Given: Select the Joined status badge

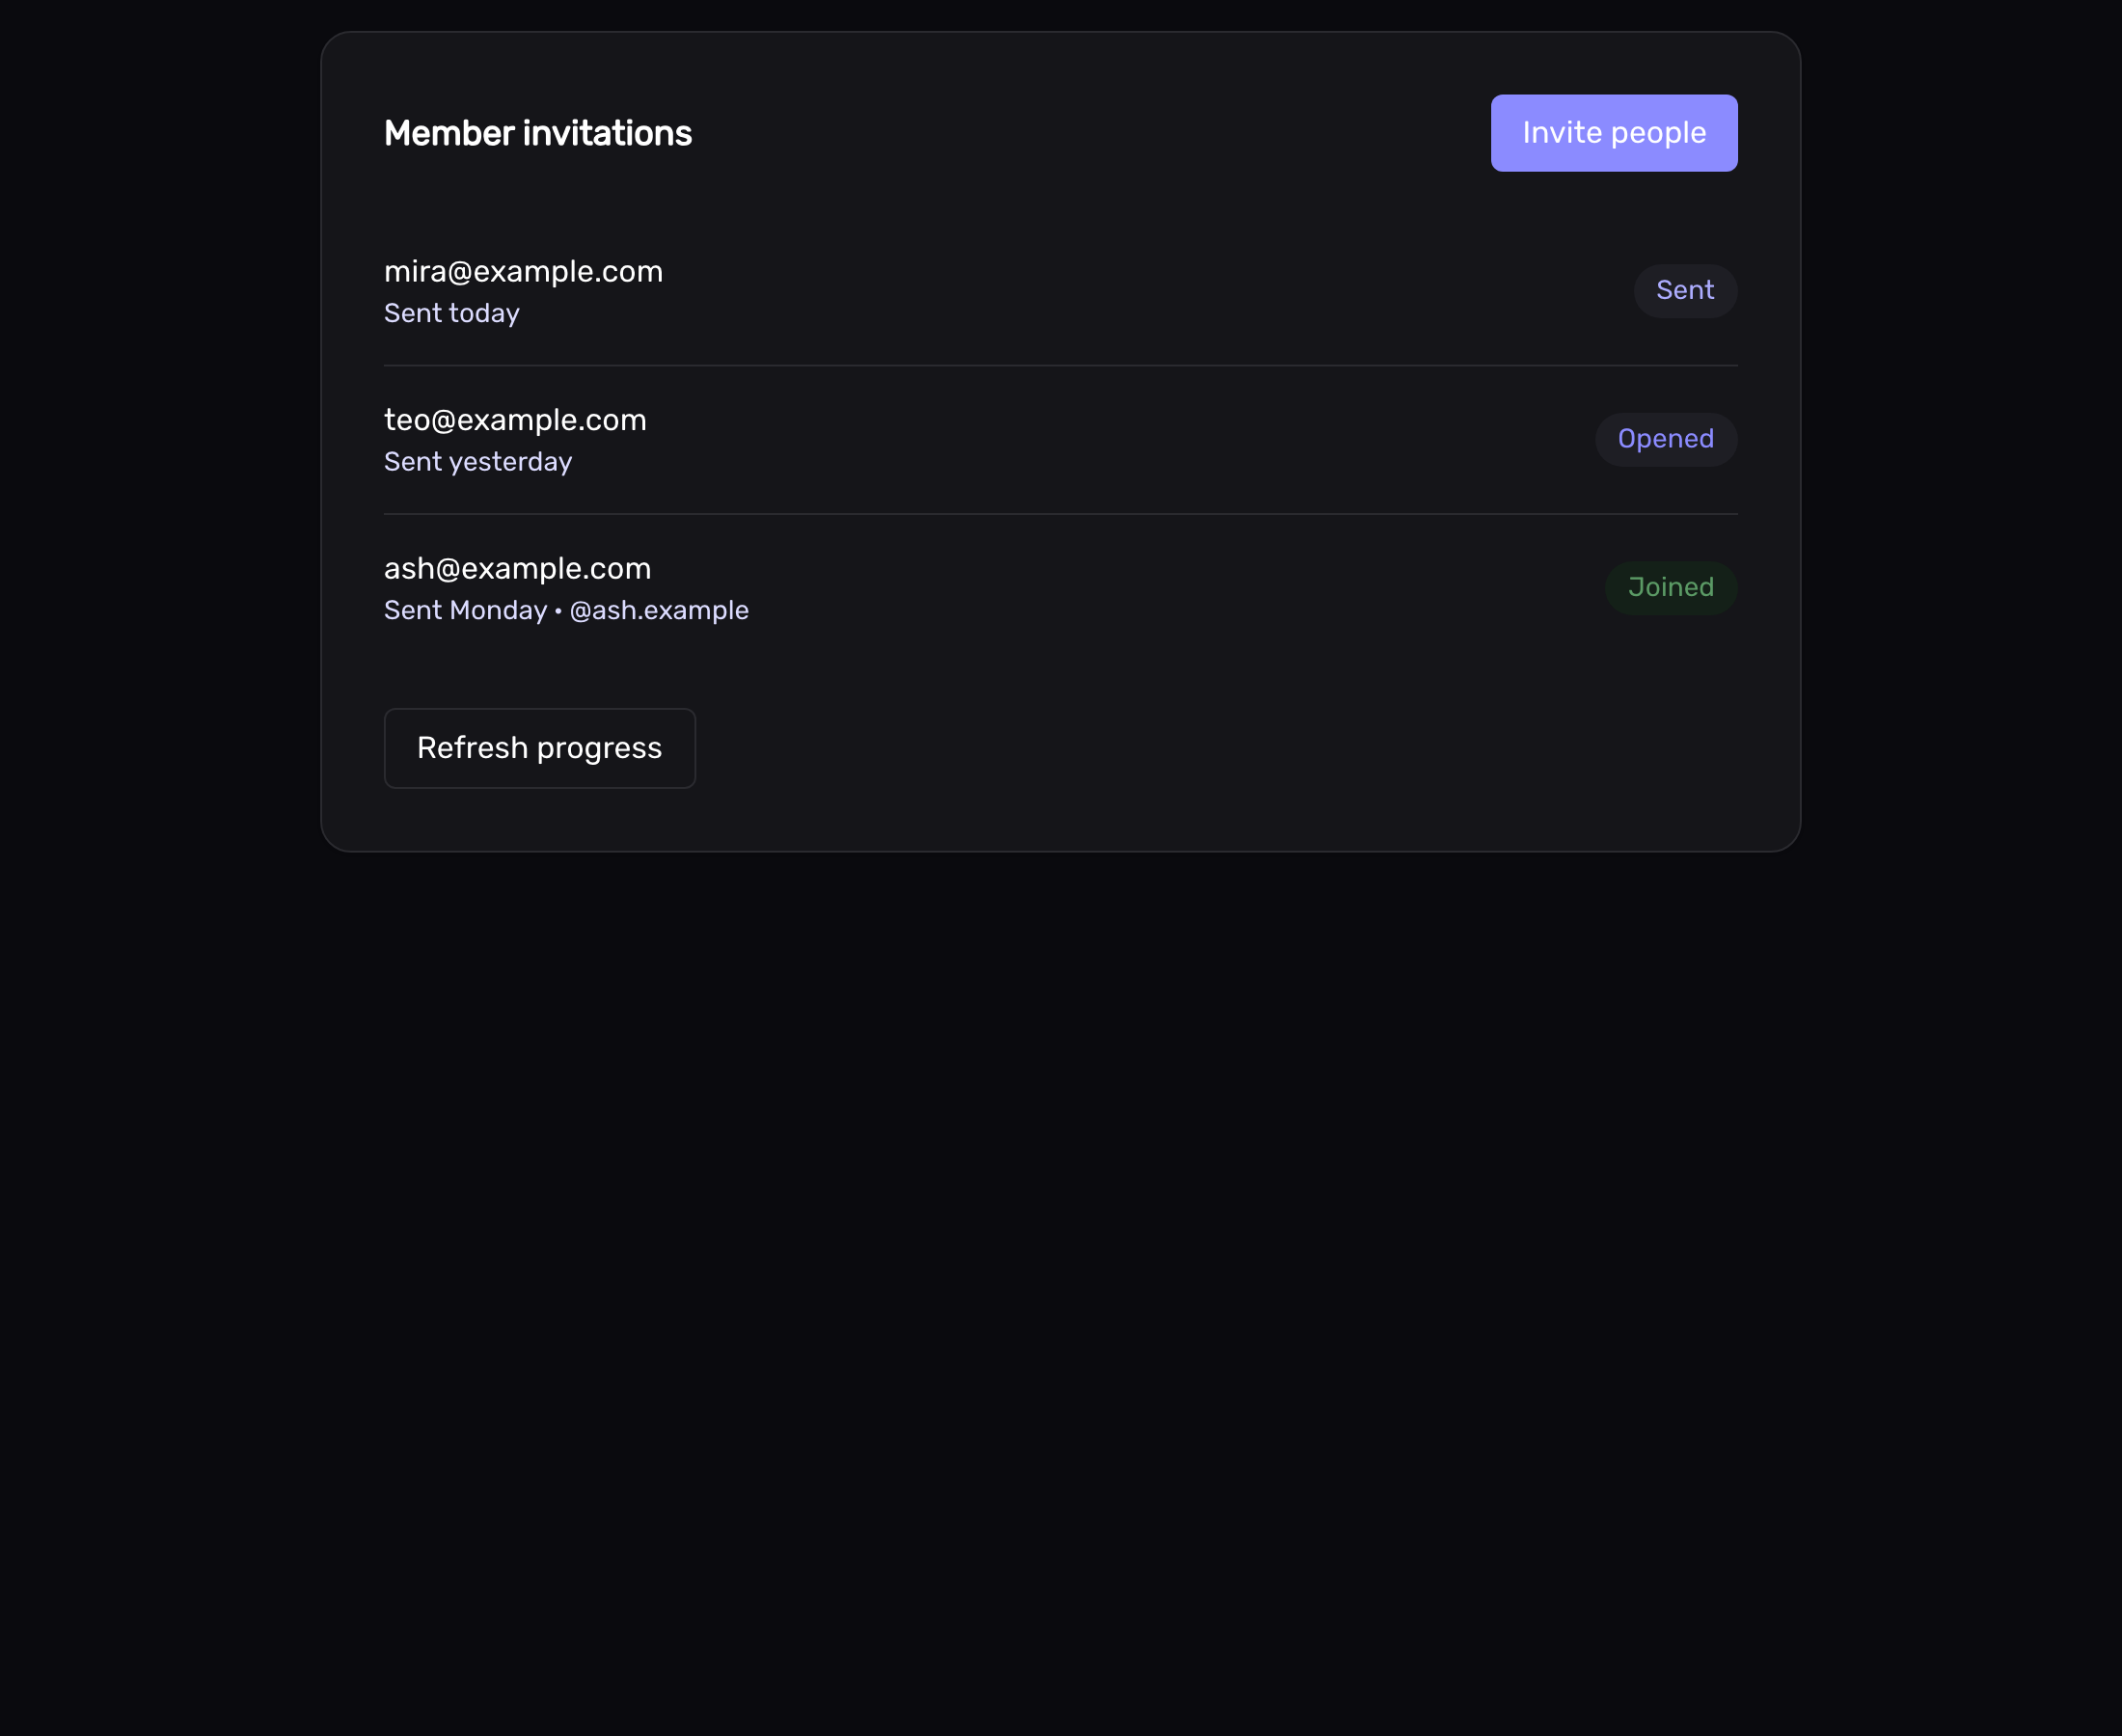Looking at the screenshot, I should tap(1670, 588).
